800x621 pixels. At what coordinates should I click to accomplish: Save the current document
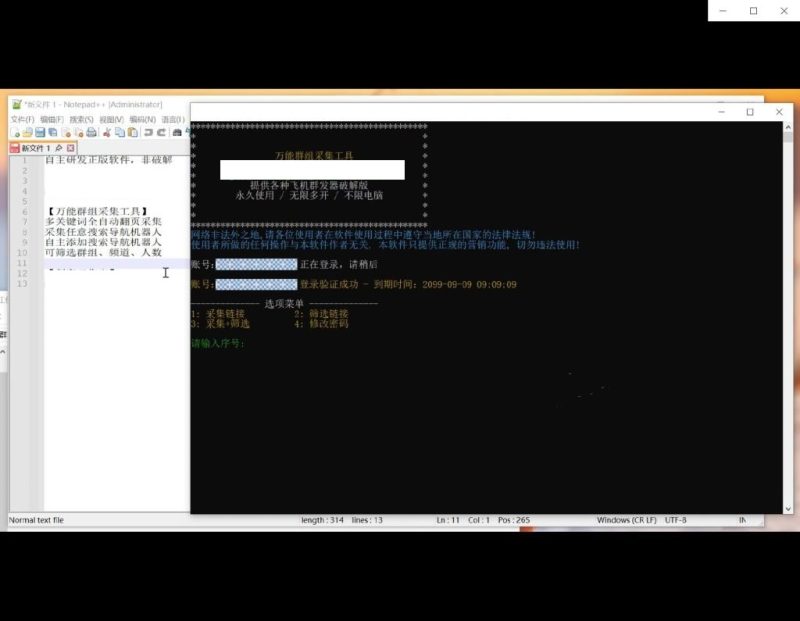coord(39,132)
